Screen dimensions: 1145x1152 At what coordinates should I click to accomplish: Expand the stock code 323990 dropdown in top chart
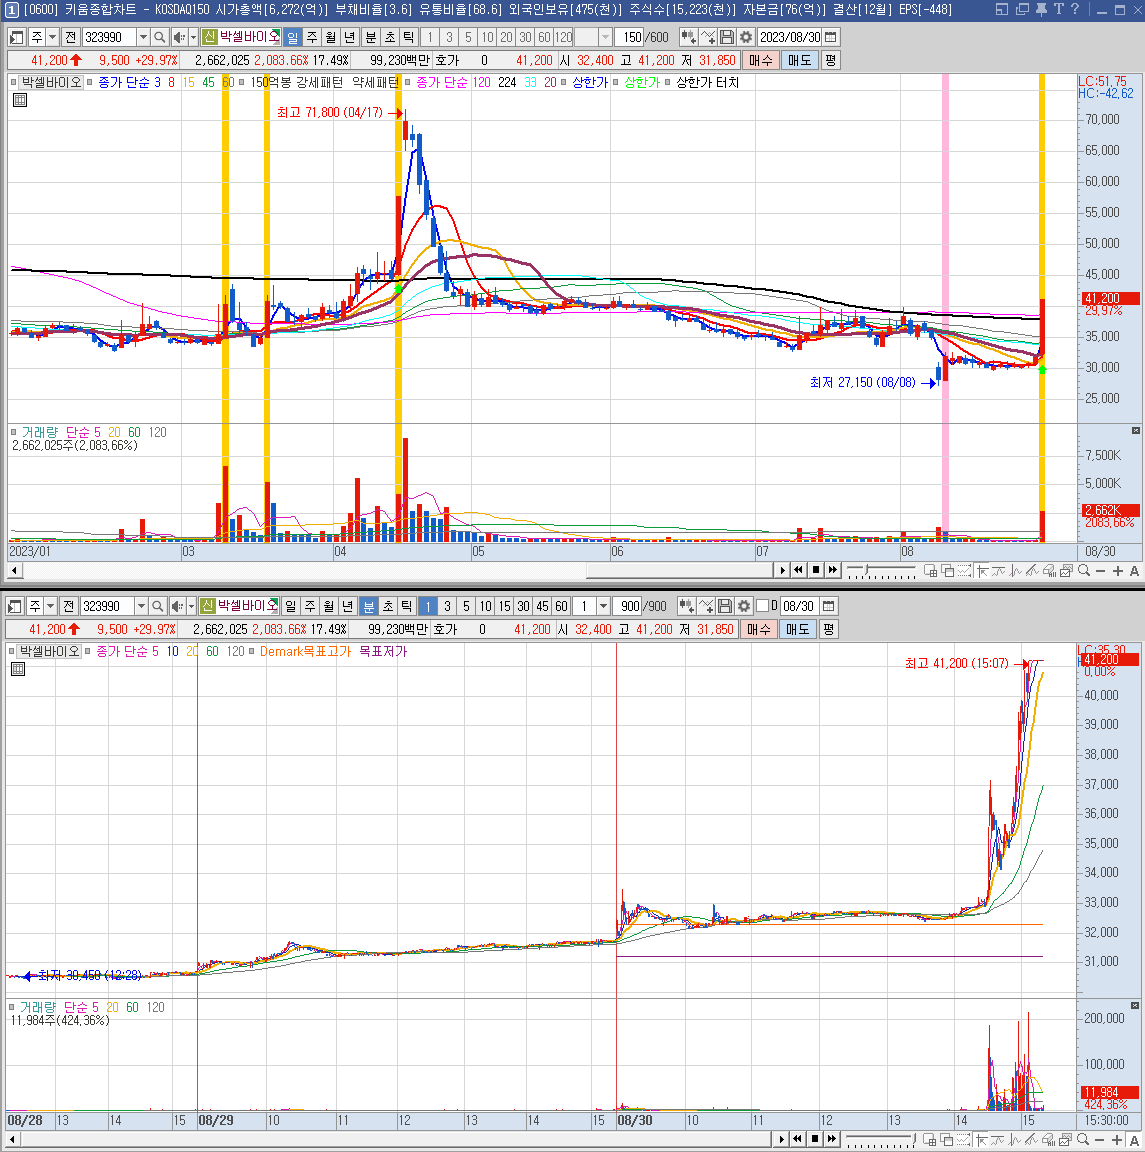(x=143, y=37)
